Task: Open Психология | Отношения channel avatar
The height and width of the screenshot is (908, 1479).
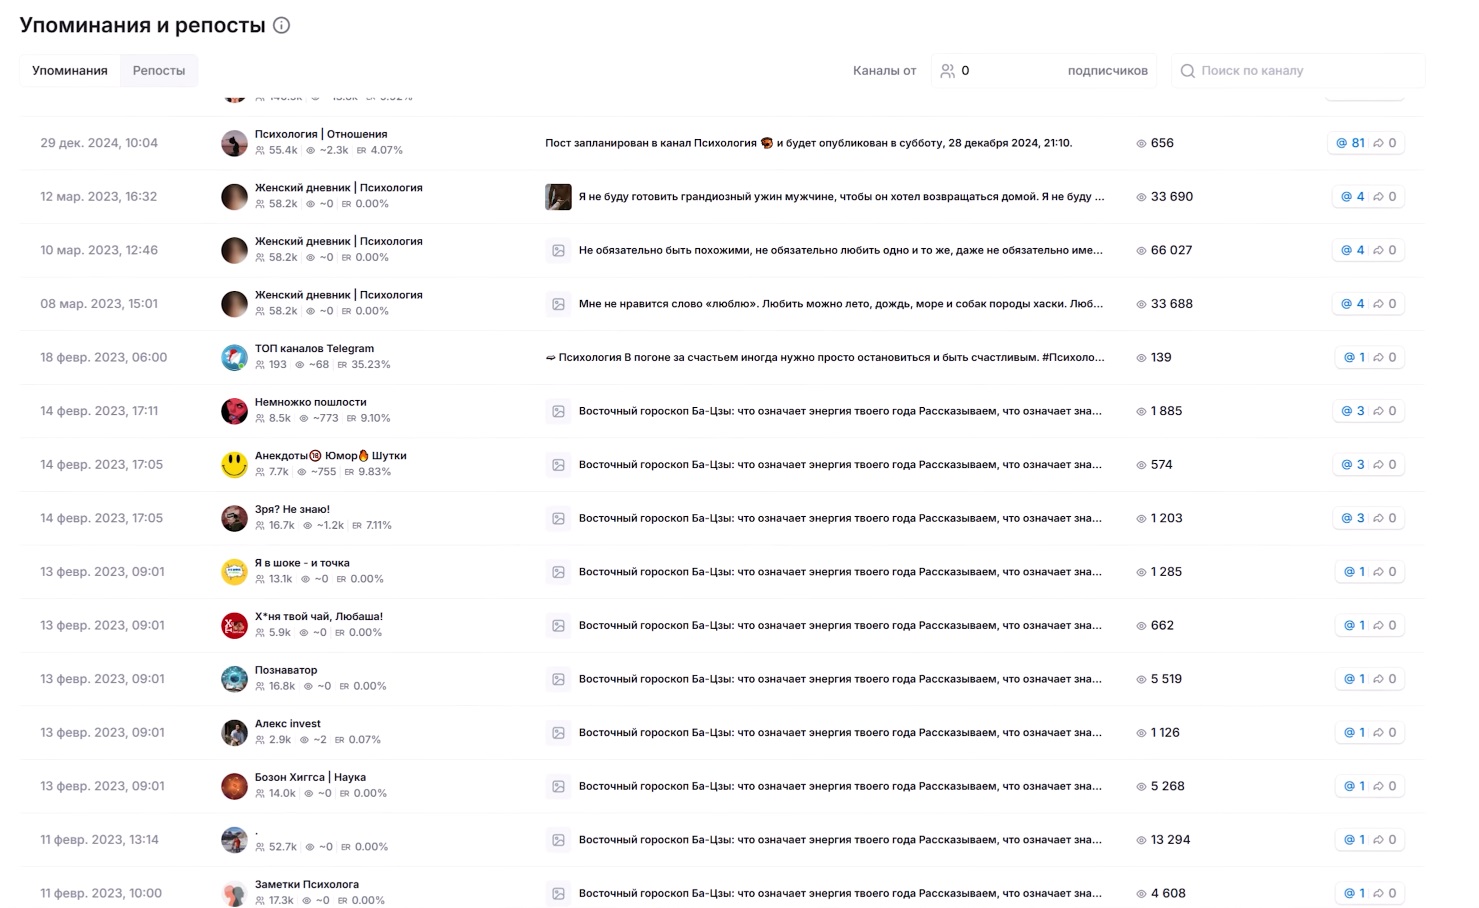Action: point(234,143)
